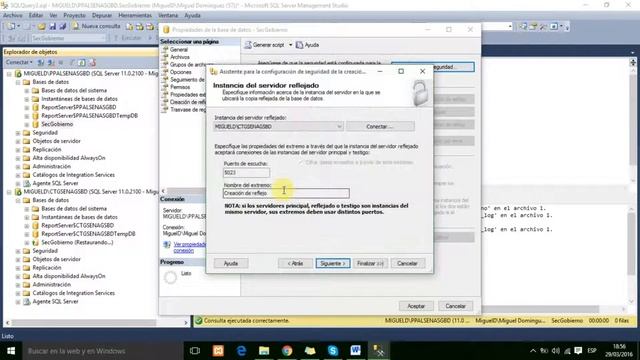Open Microsoft Edge from the taskbar
This screenshot has height=360, width=640.
(241, 351)
